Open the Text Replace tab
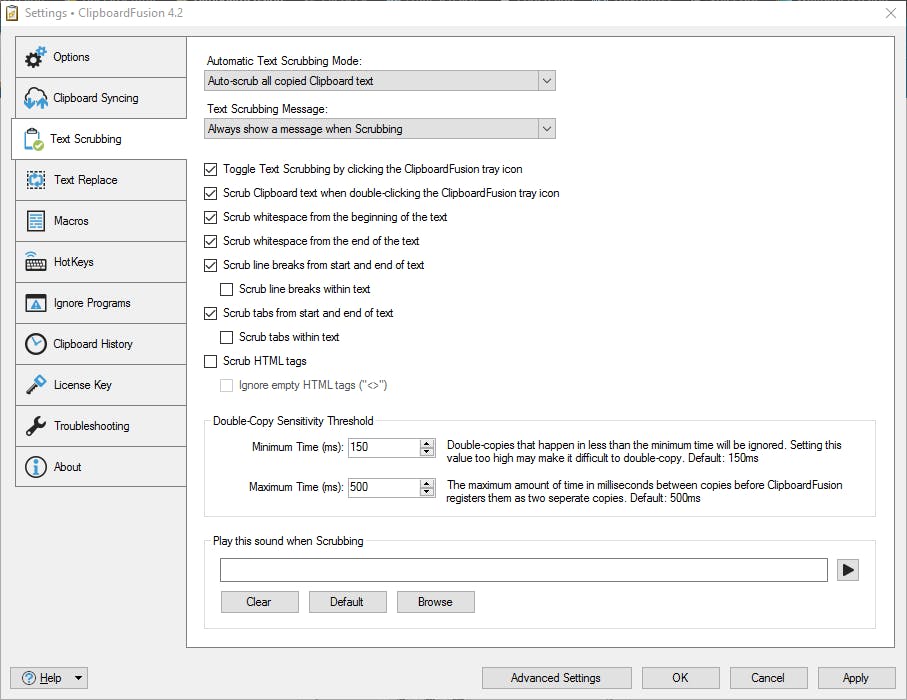Image resolution: width=907 pixels, height=700 pixels. 101,180
